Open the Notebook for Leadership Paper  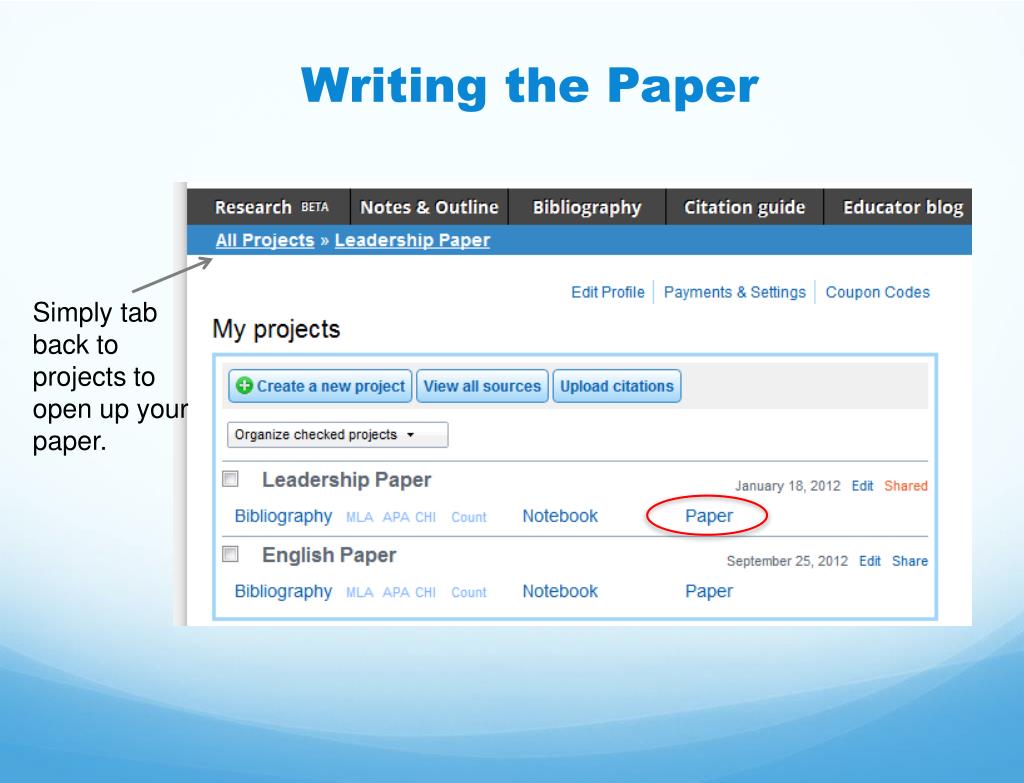pos(560,516)
